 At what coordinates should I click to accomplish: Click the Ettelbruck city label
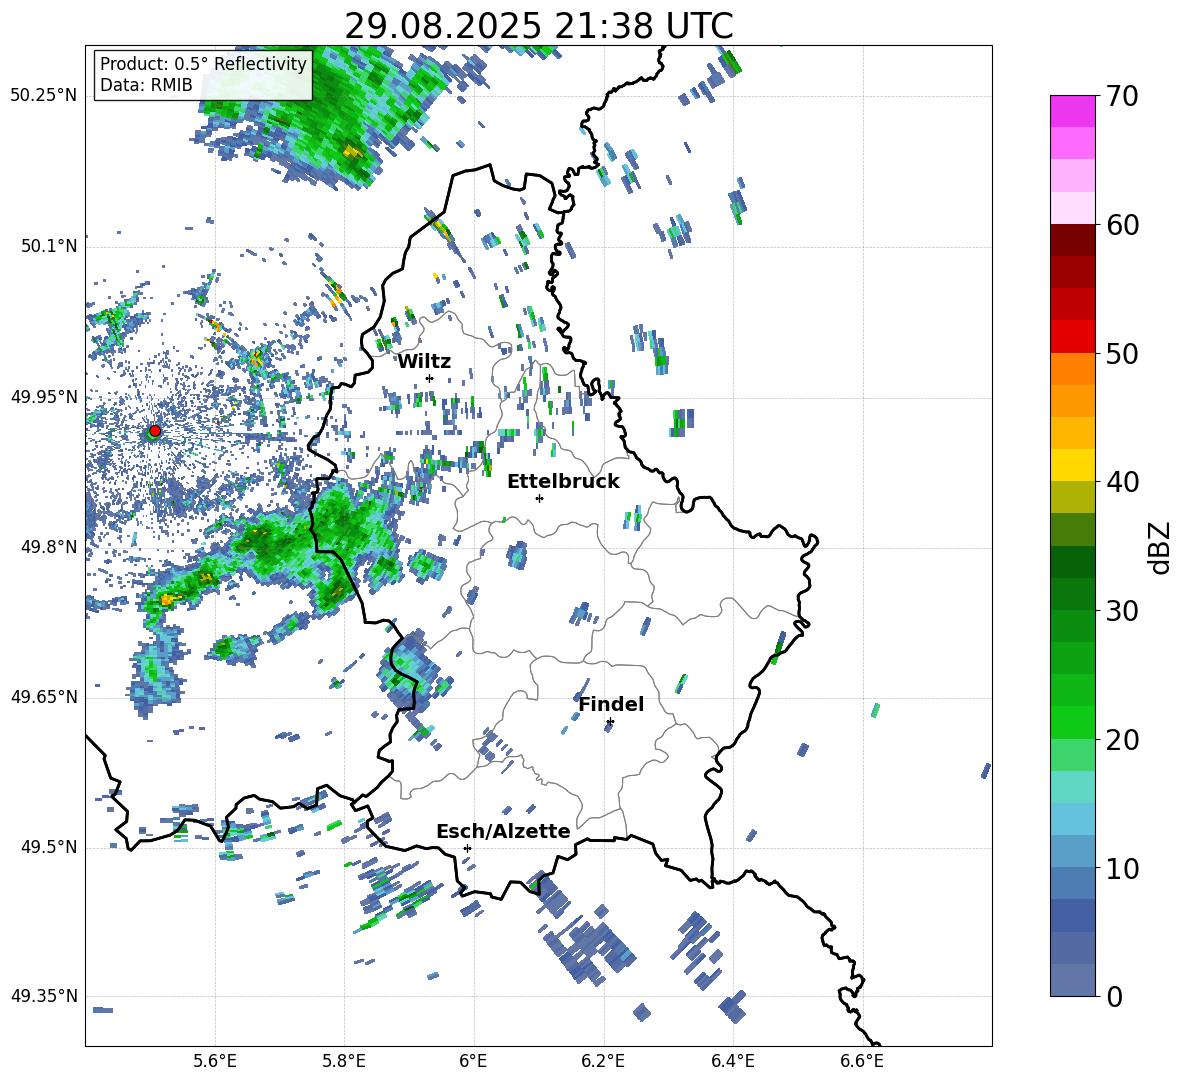(x=563, y=482)
